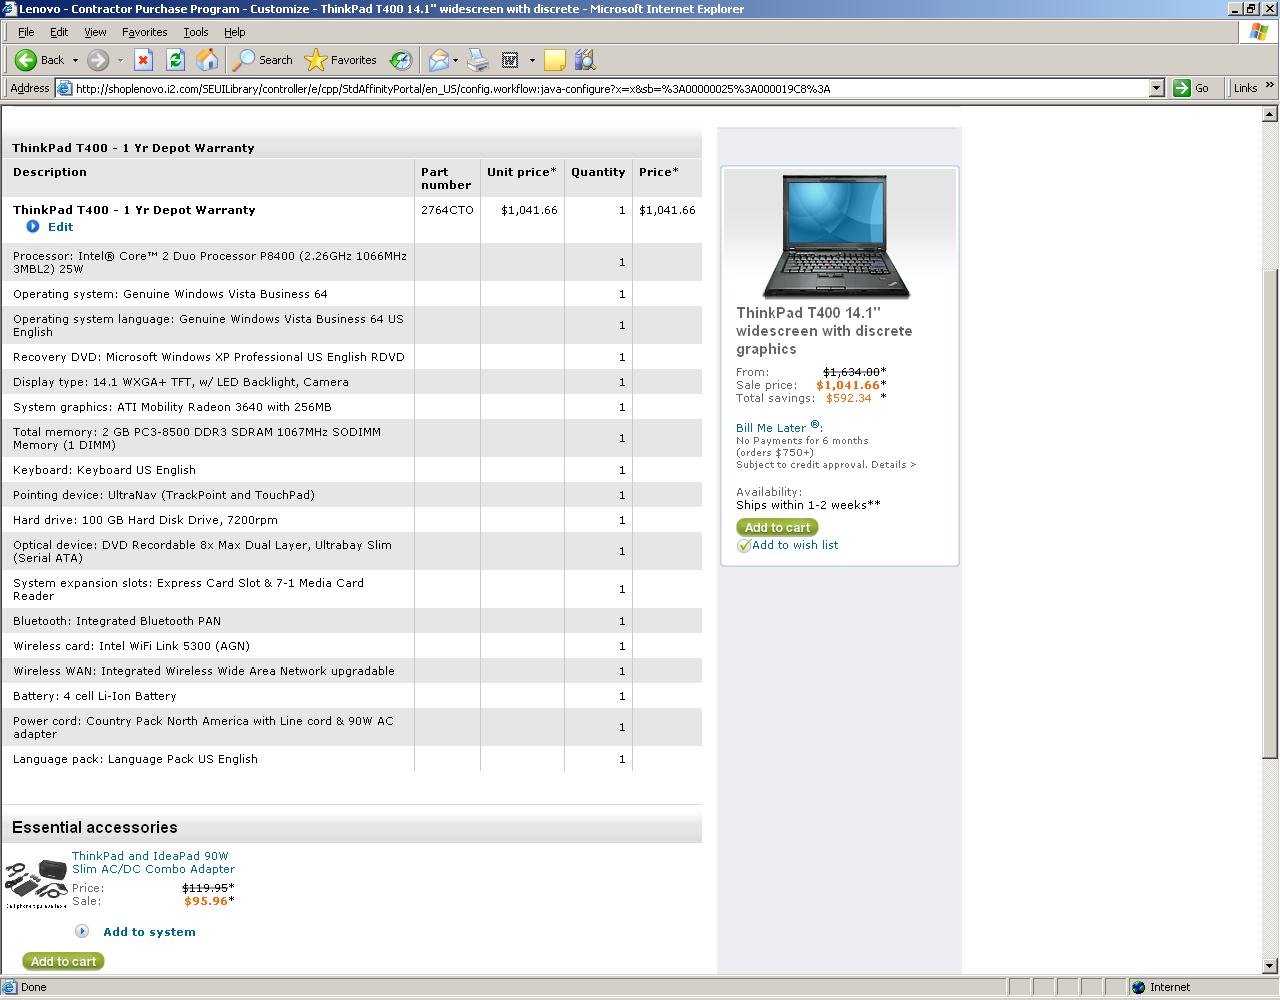1280x1000 pixels.
Task: Print the page with printer icon
Action: pyautogui.click(x=478, y=60)
